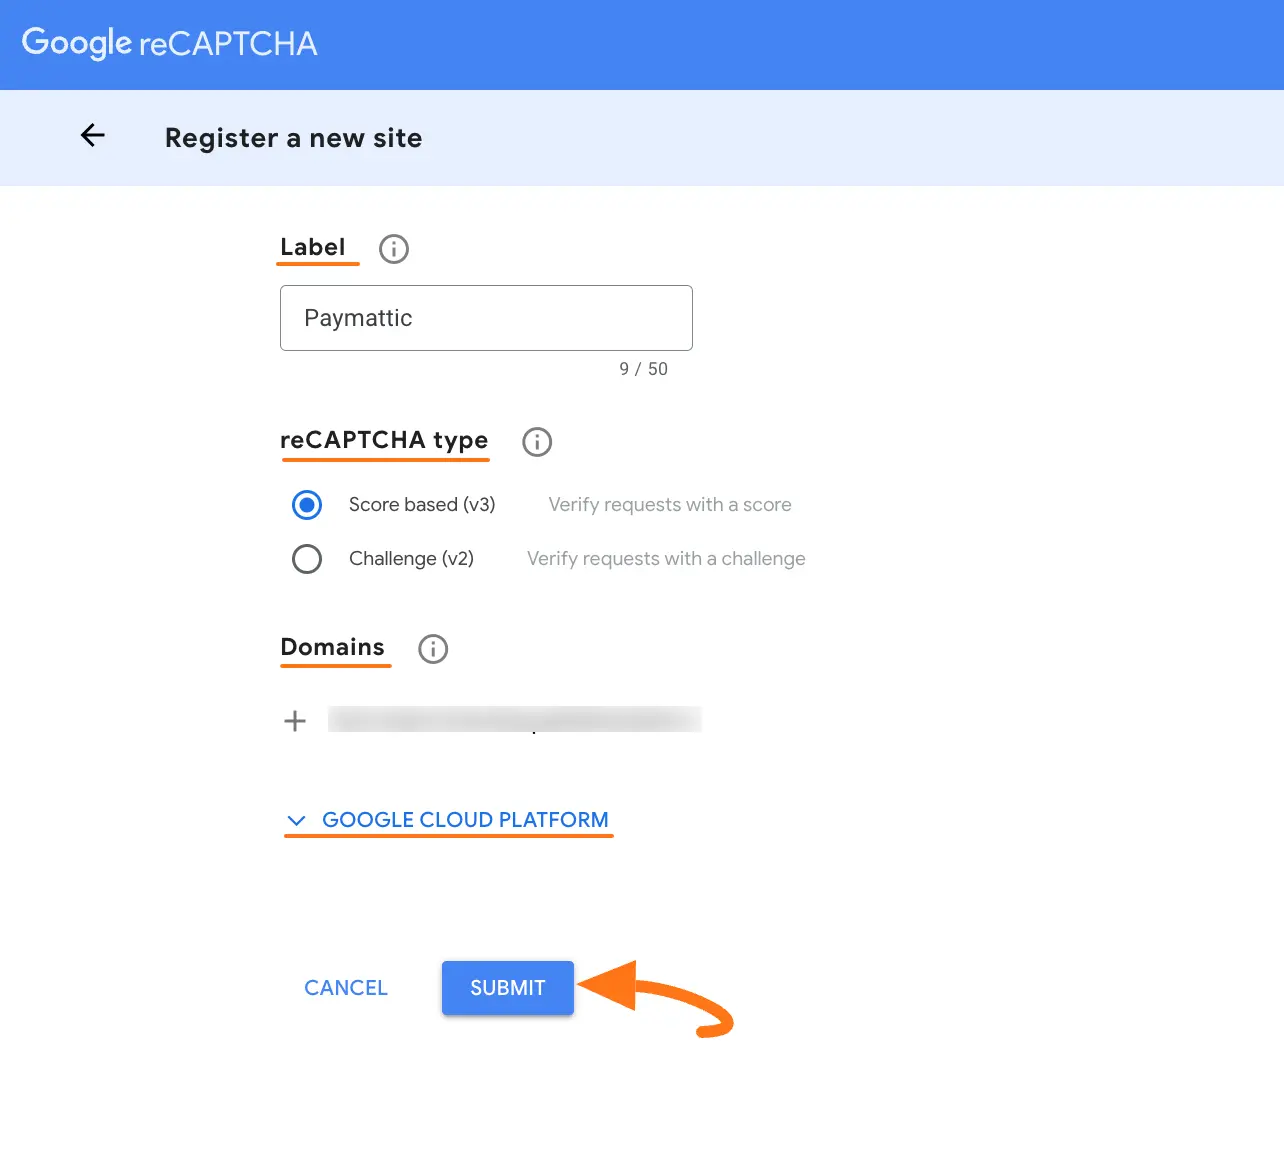Click the Register a new site heading

coord(293,138)
